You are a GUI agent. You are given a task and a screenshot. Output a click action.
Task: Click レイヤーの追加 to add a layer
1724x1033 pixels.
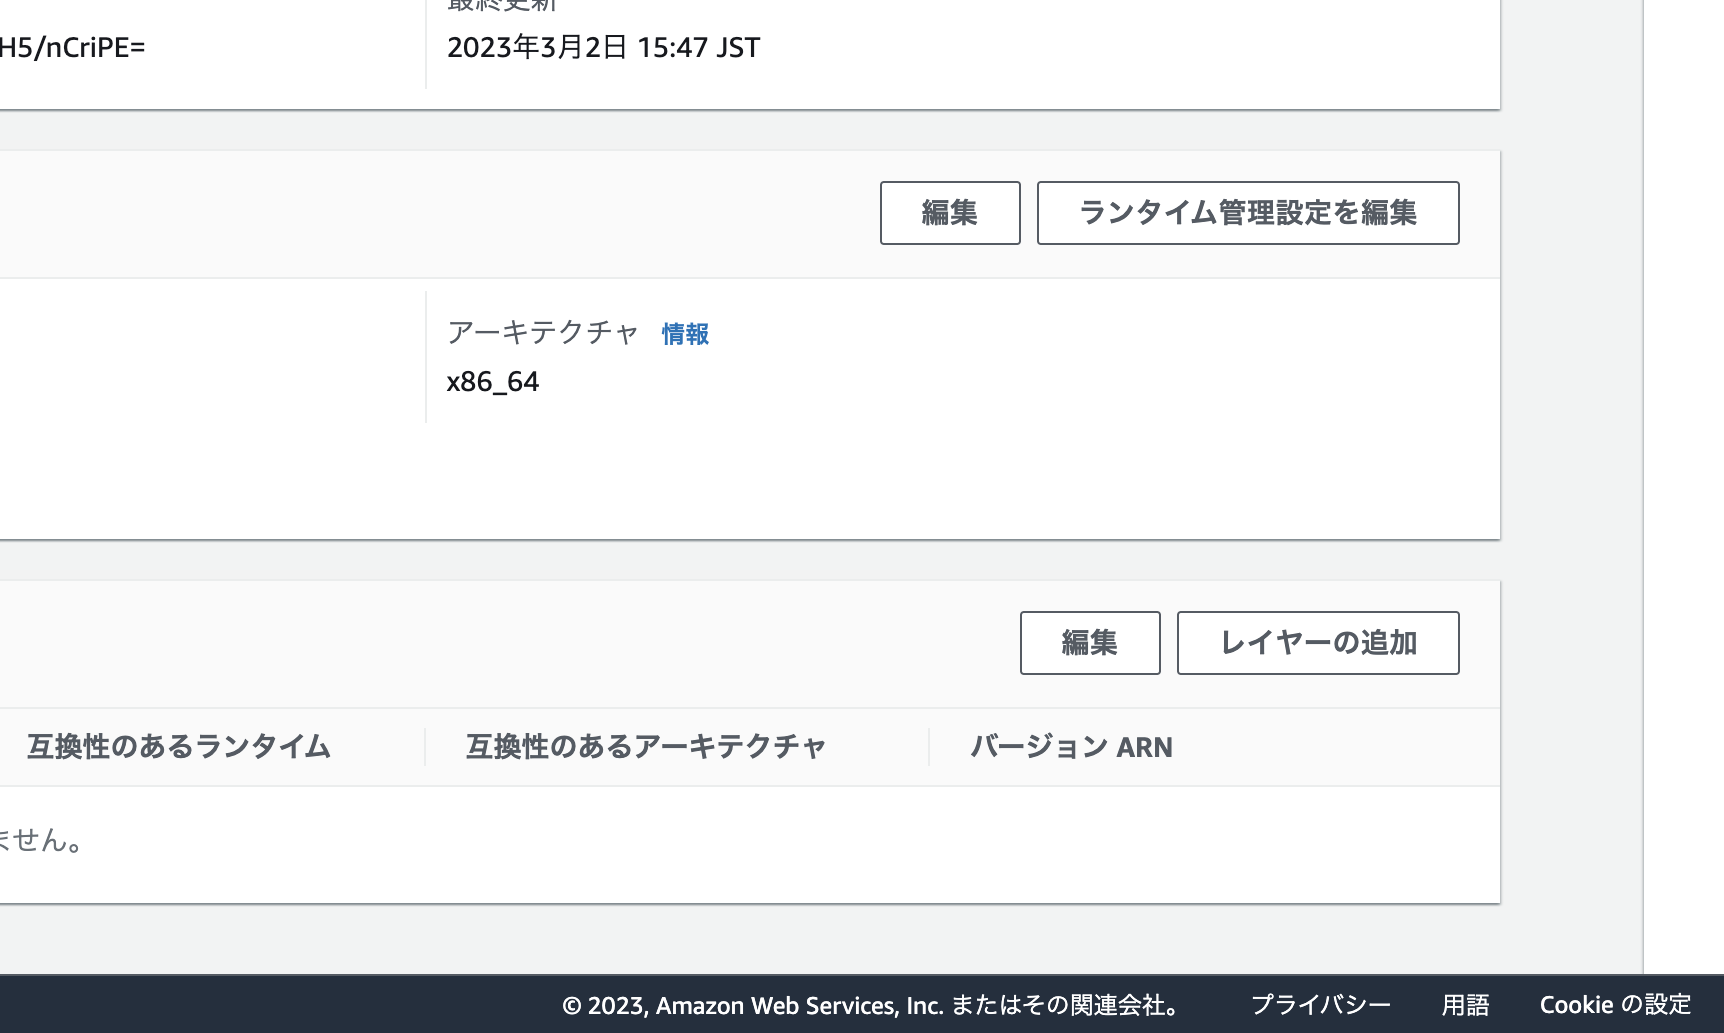1317,643
